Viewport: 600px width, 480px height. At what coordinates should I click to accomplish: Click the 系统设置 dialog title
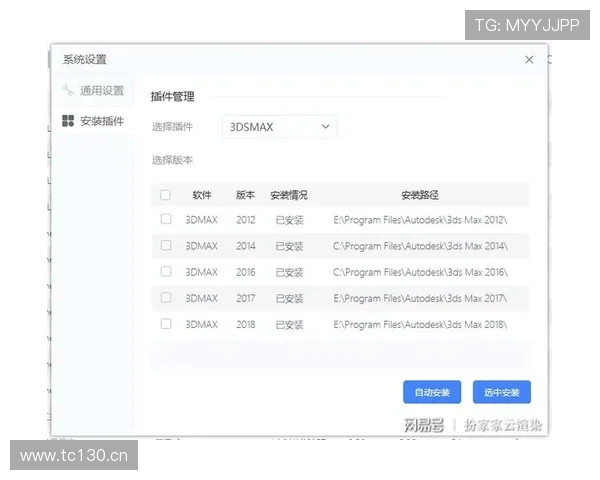pyautogui.click(x=85, y=60)
